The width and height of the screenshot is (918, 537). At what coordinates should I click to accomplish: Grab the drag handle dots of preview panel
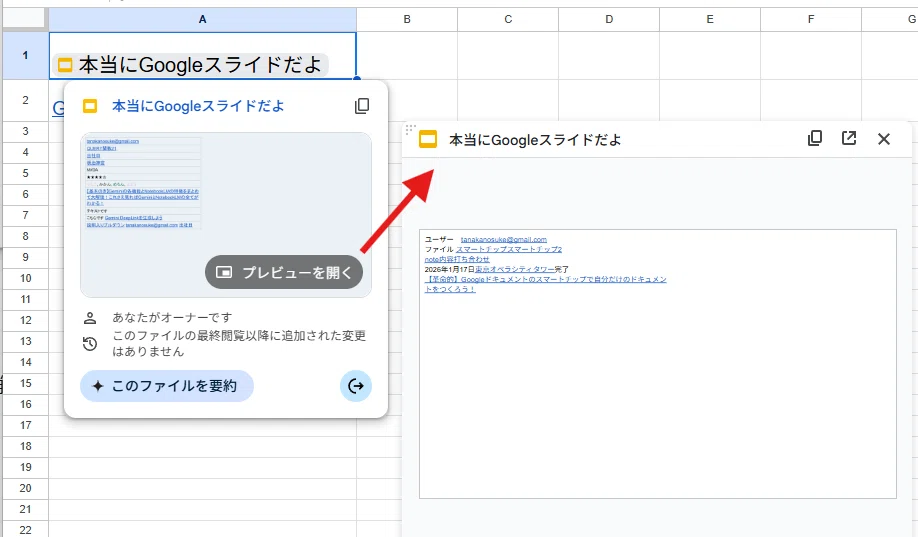(x=410, y=128)
